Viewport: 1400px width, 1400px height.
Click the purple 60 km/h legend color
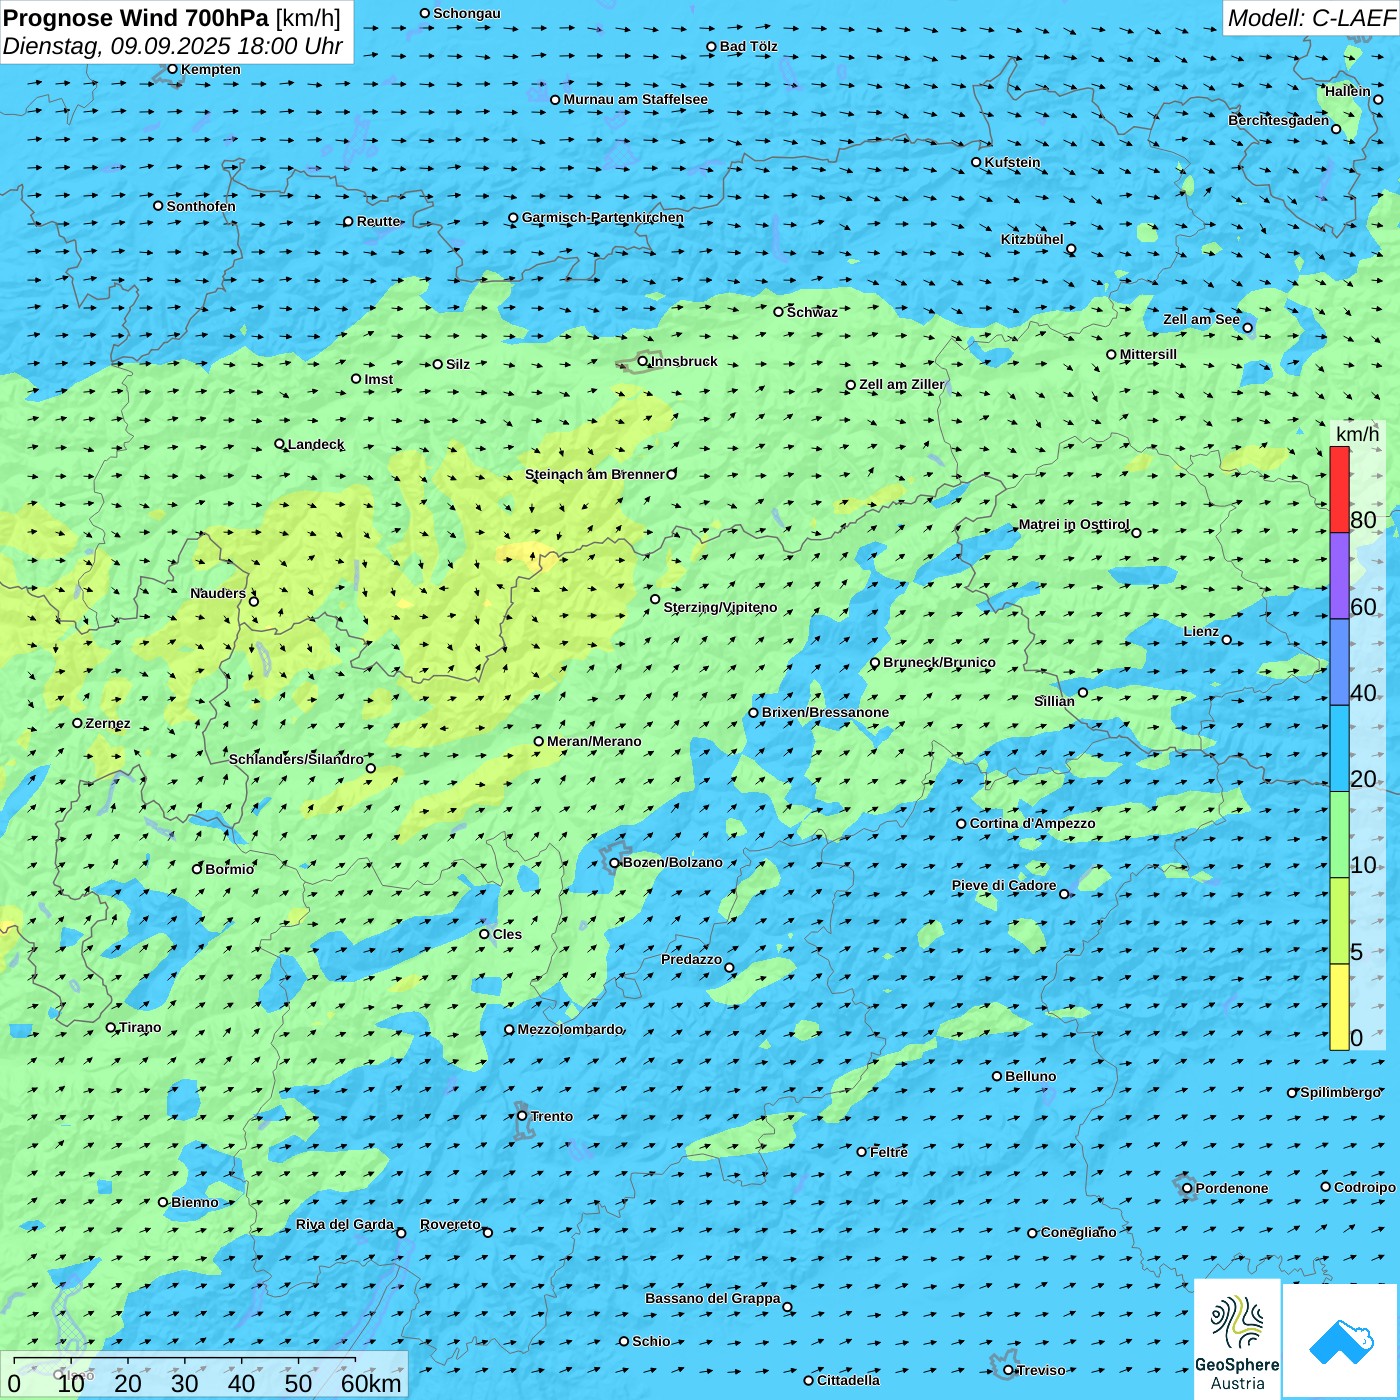click(1339, 576)
